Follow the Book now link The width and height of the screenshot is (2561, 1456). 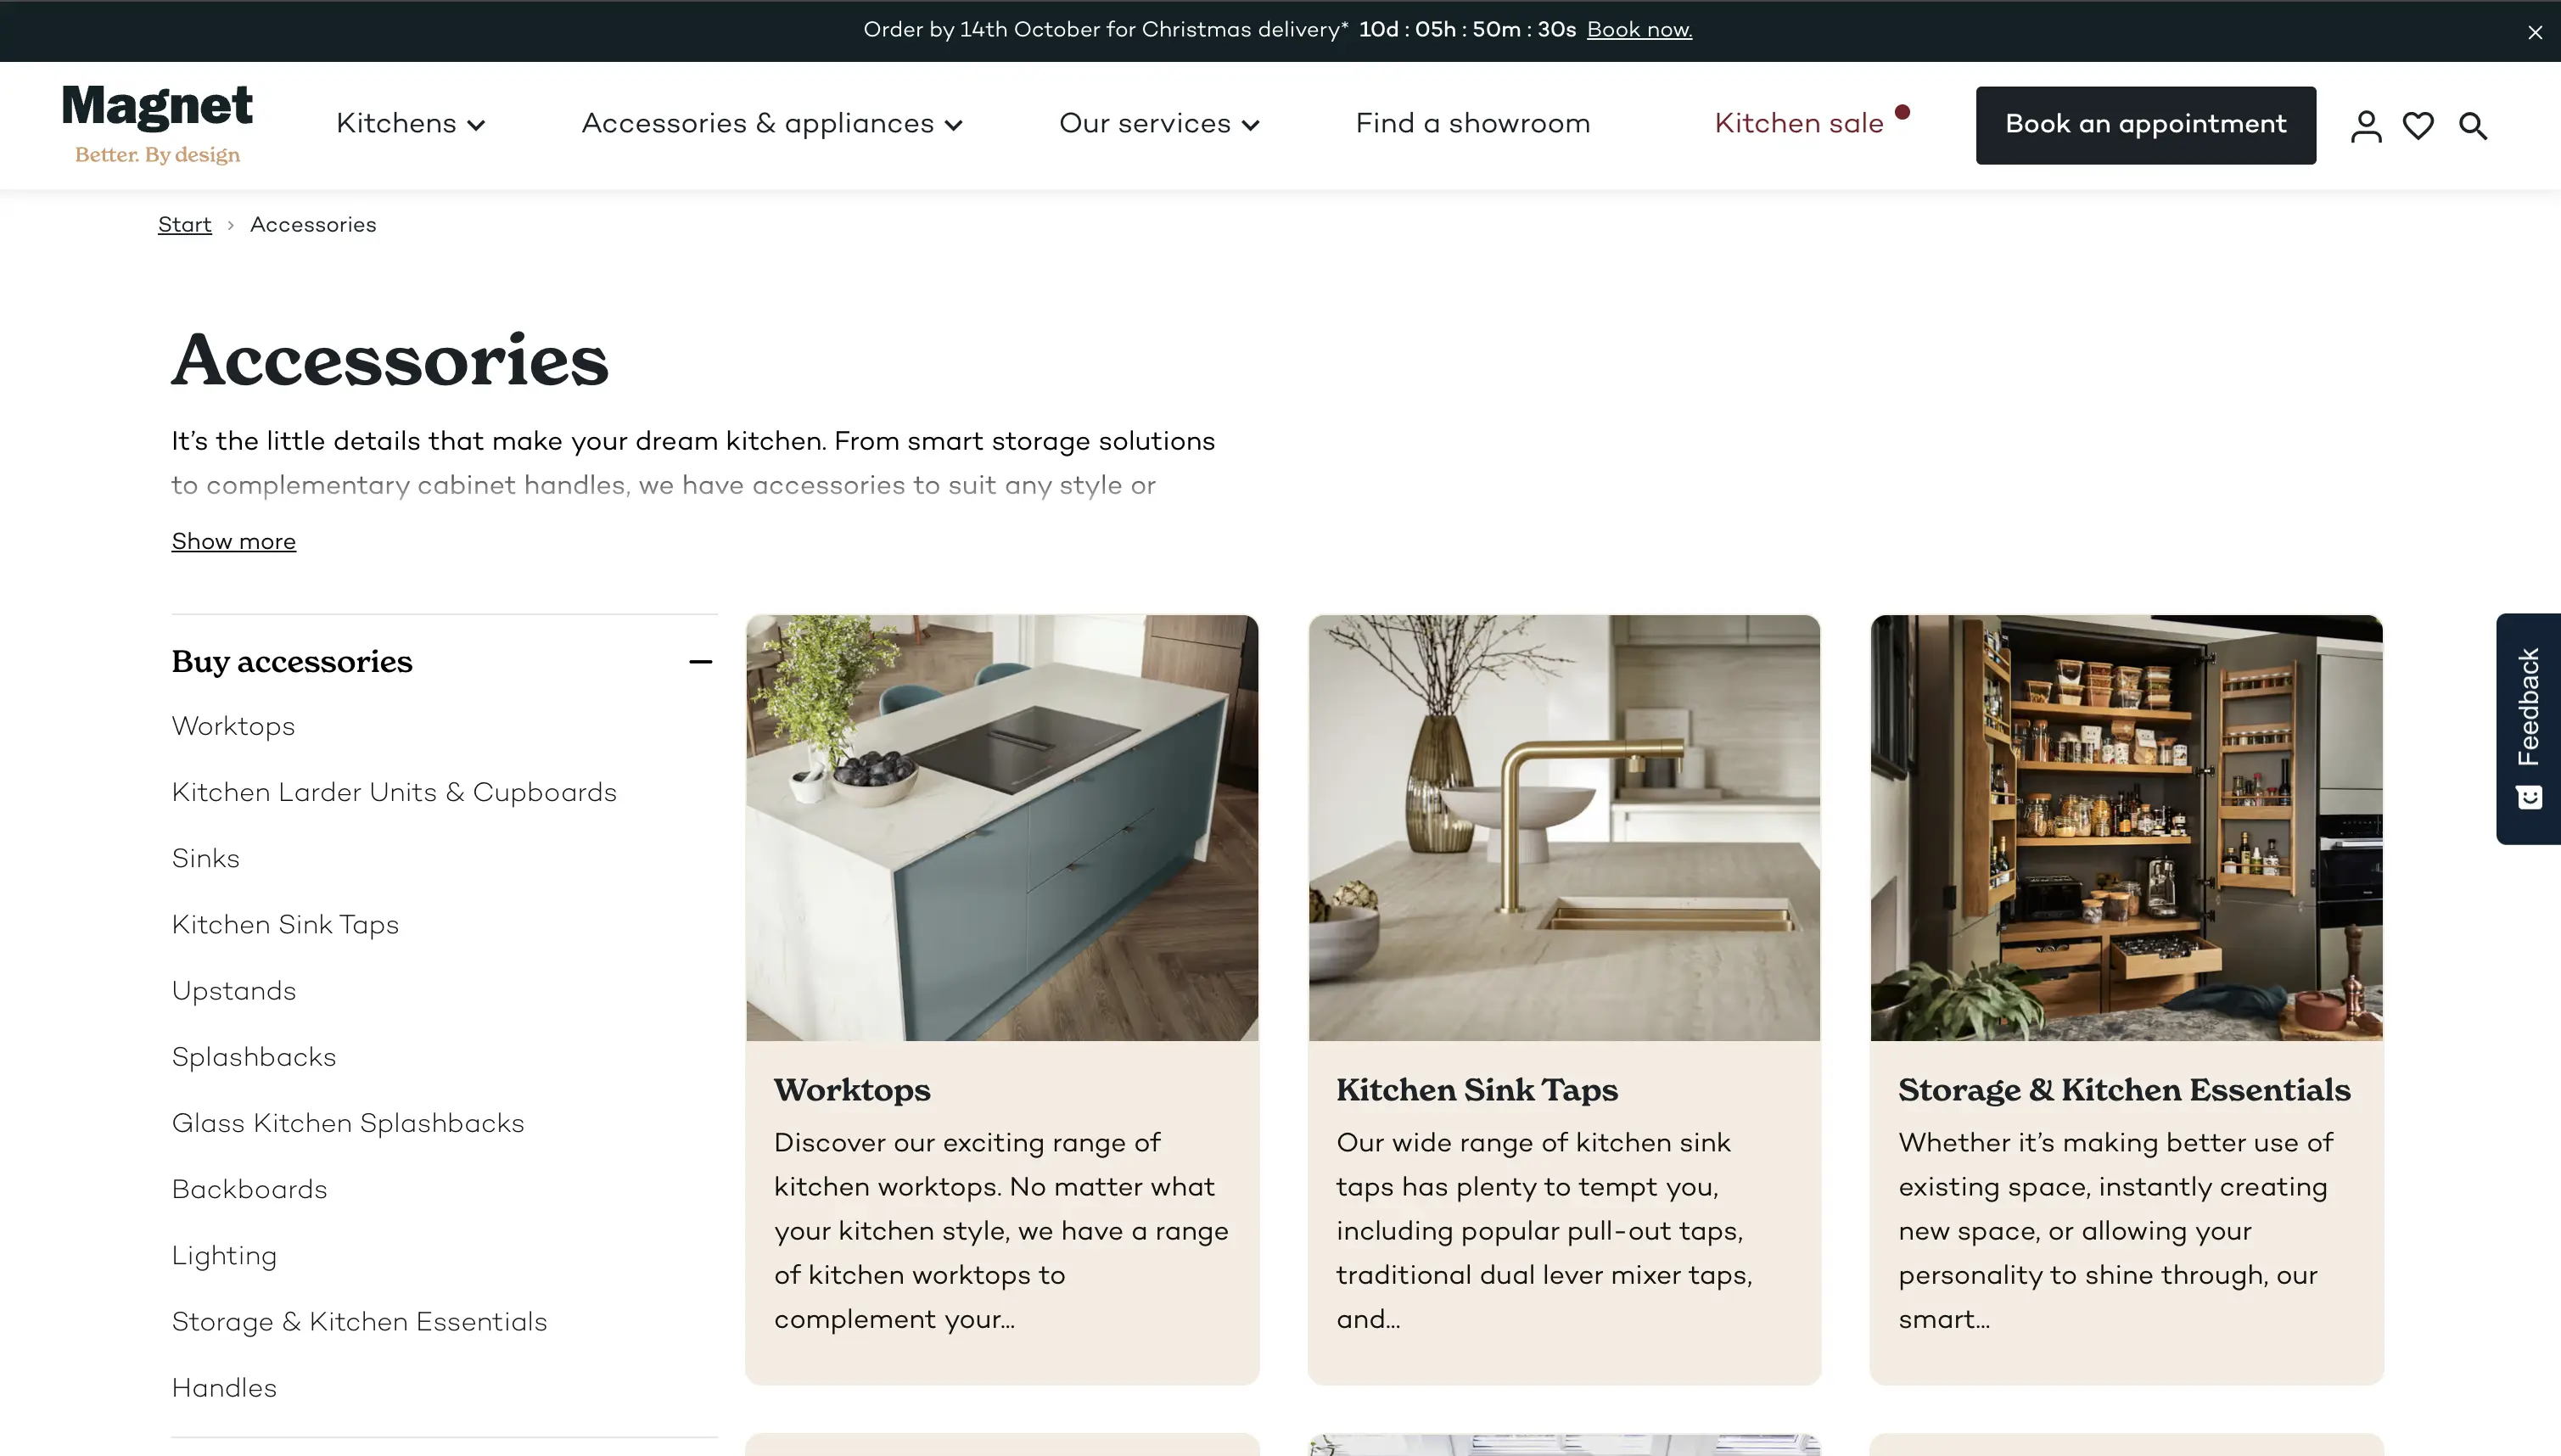tap(1639, 30)
